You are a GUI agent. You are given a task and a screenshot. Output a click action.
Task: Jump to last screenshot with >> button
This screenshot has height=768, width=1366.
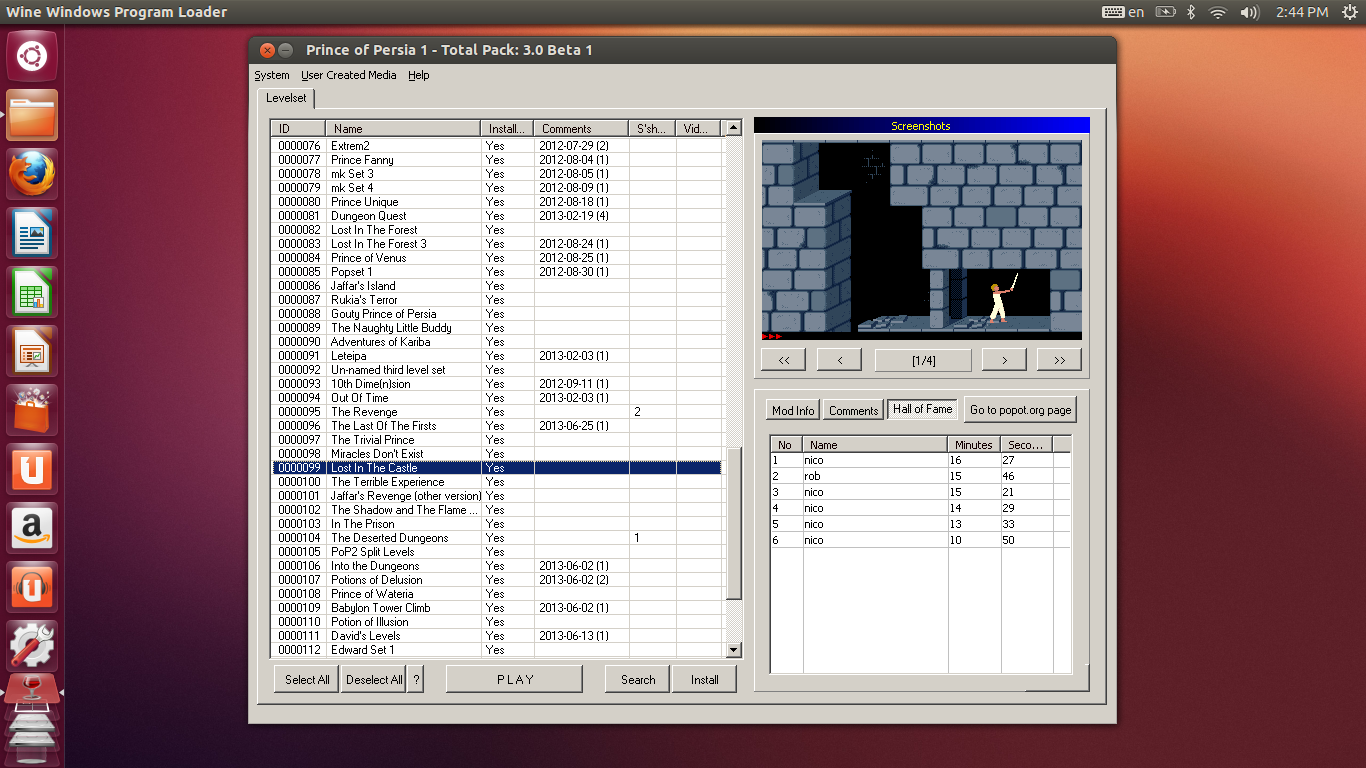point(1059,360)
